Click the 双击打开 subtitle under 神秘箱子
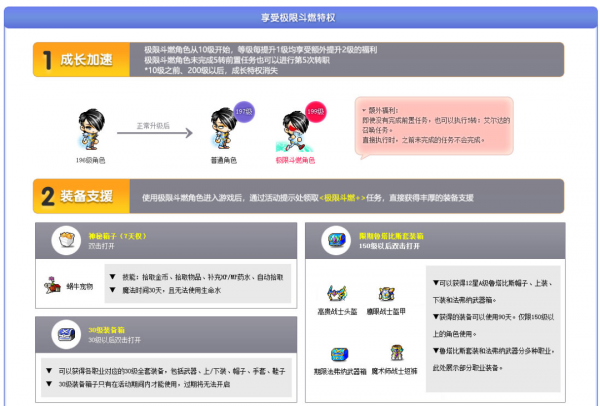Viewport: 600px width, 406px height. pos(101,246)
